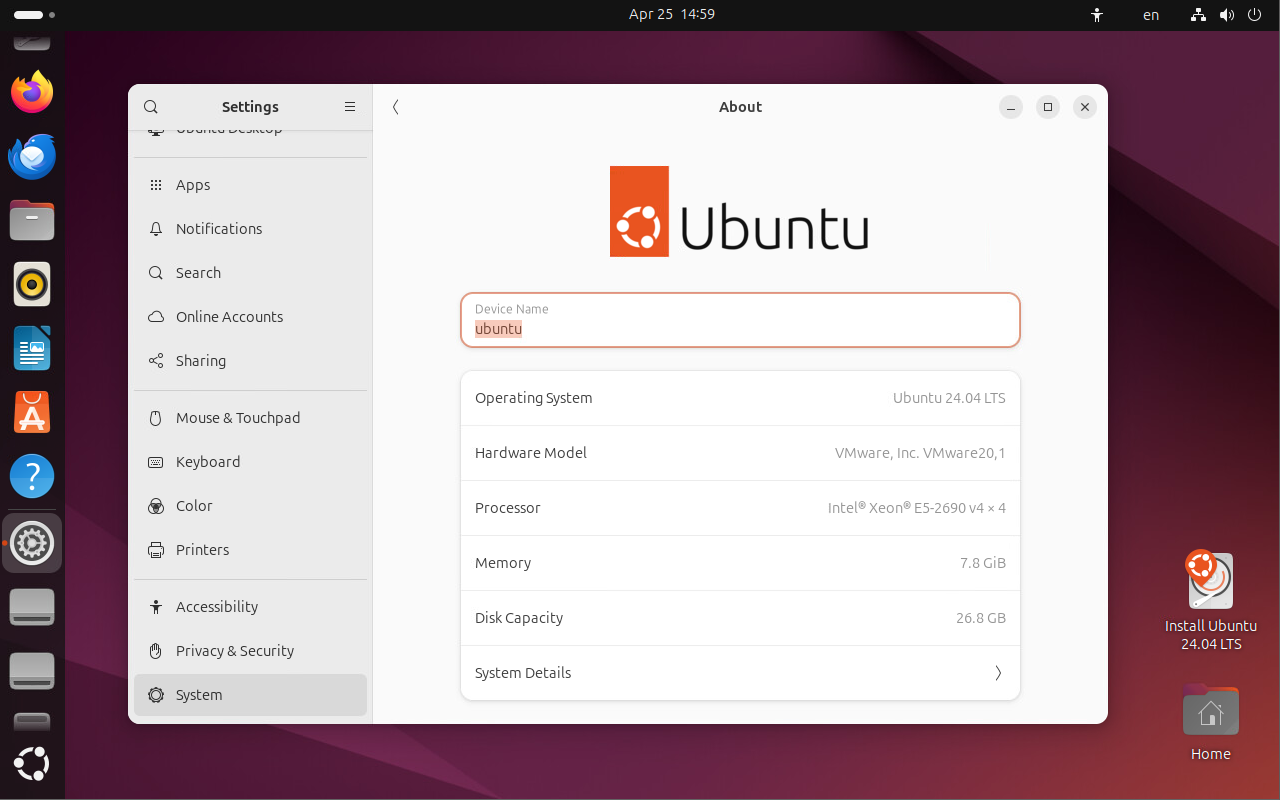Select Notifications in Settings sidebar
This screenshot has height=800, width=1280.
point(219,229)
